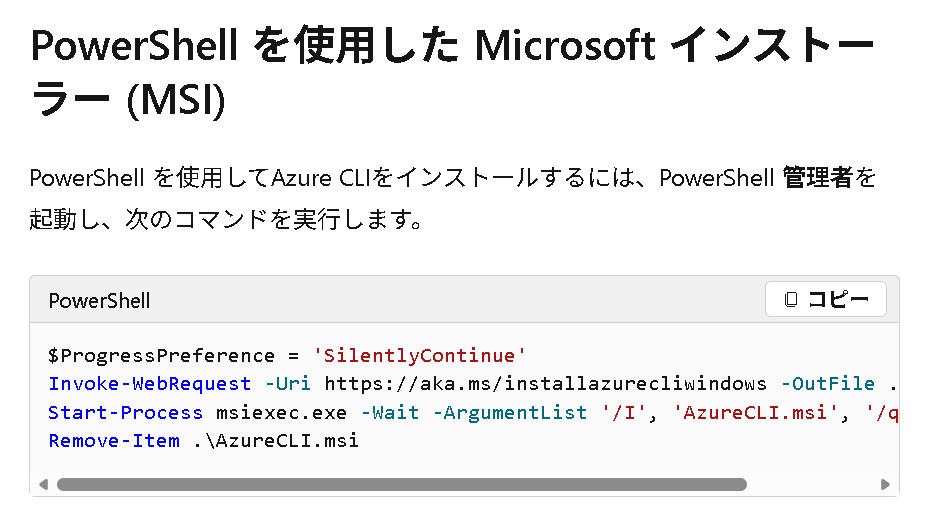The image size is (939, 513).
Task: Click the -OutFile parameter in the code
Action: 827,384
